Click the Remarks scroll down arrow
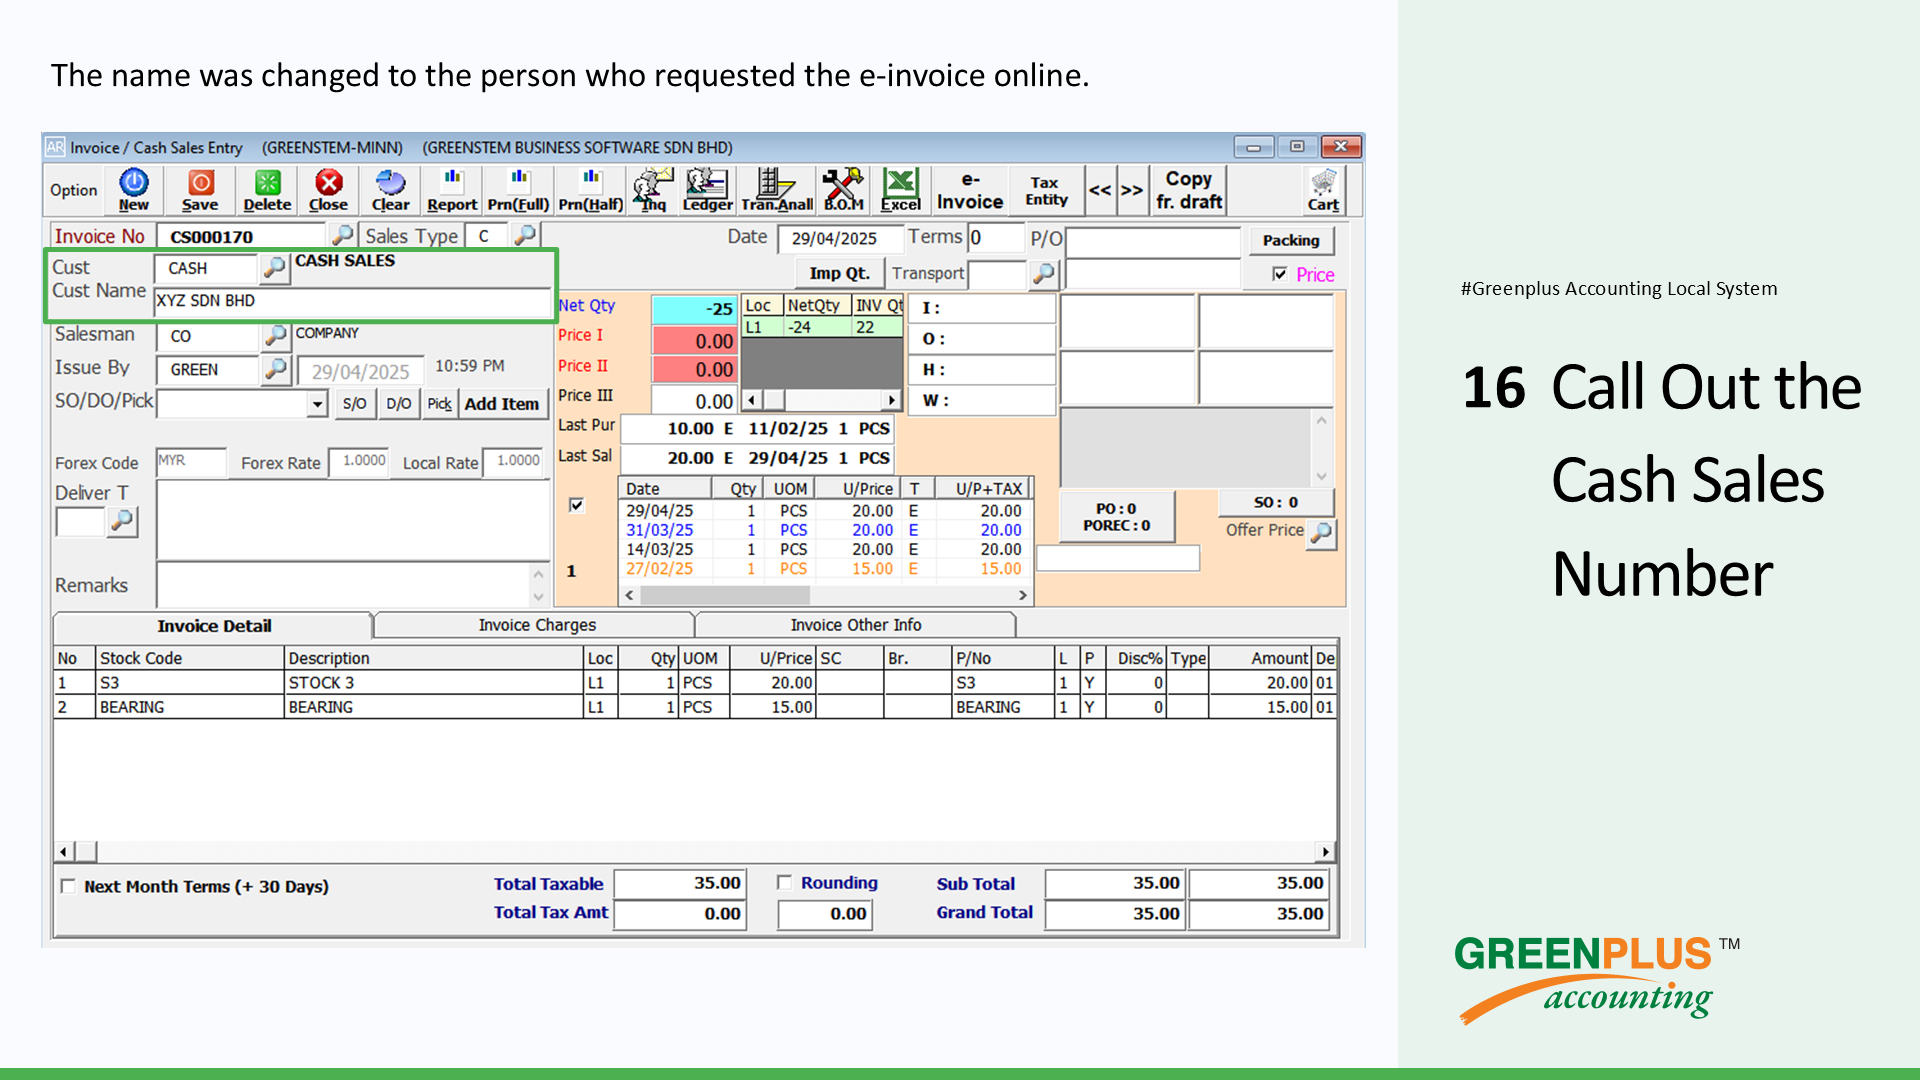The width and height of the screenshot is (1920, 1080). (538, 597)
